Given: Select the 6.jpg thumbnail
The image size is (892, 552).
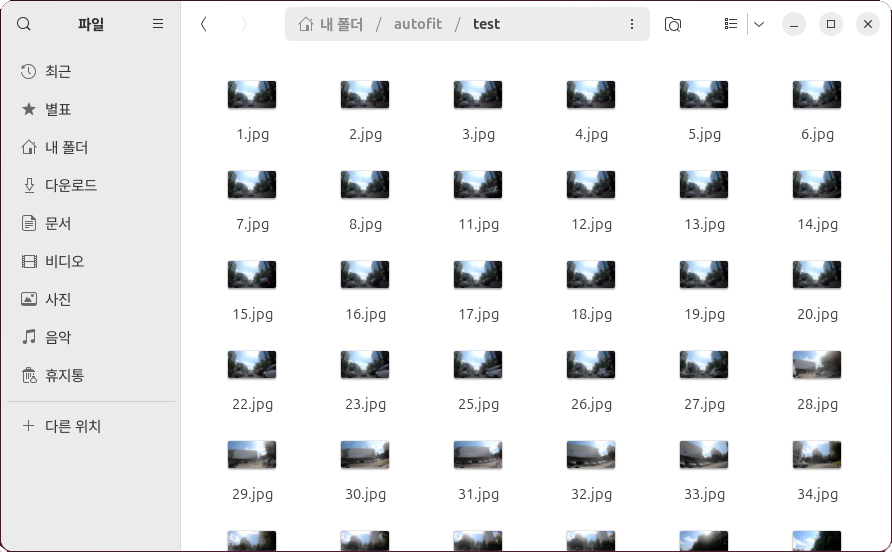Looking at the screenshot, I should (817, 94).
